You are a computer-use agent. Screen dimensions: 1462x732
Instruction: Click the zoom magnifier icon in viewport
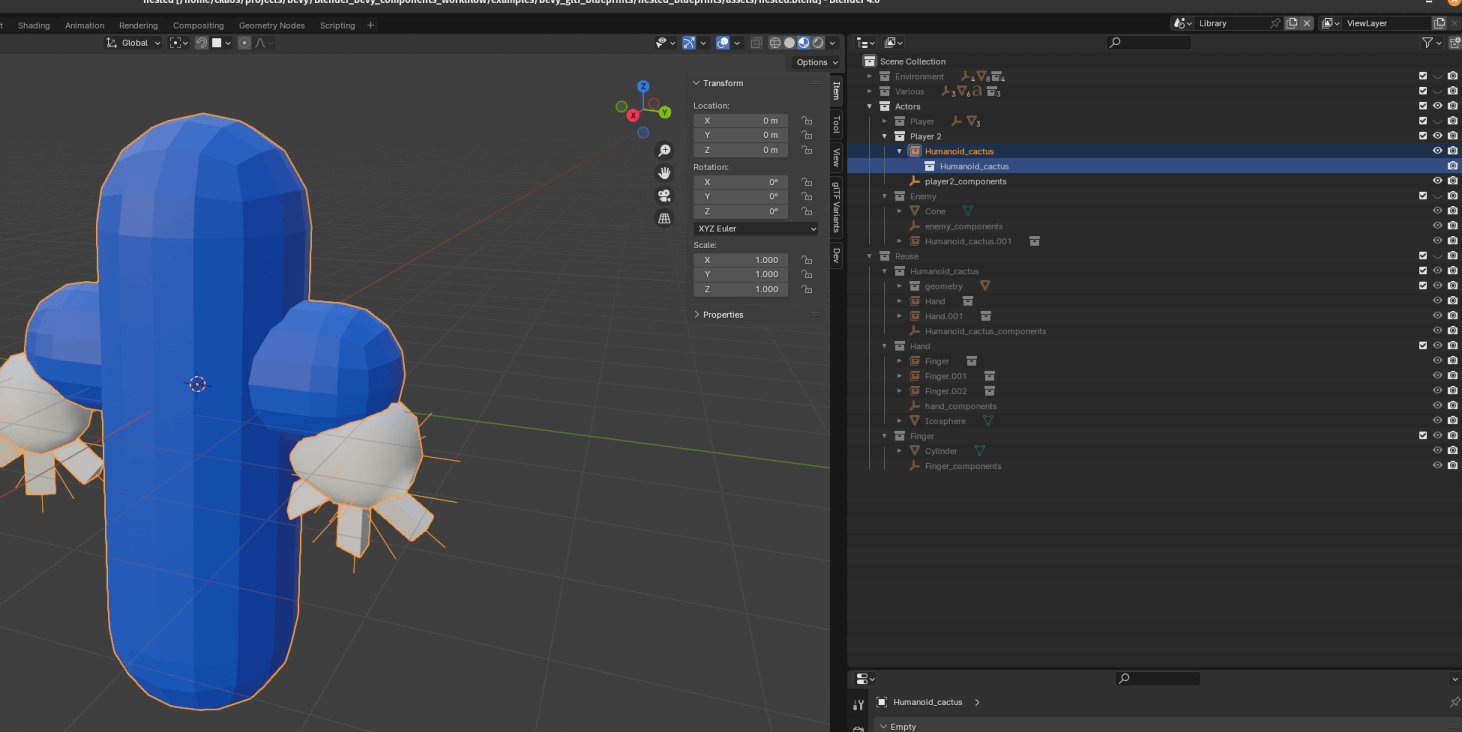tap(664, 150)
